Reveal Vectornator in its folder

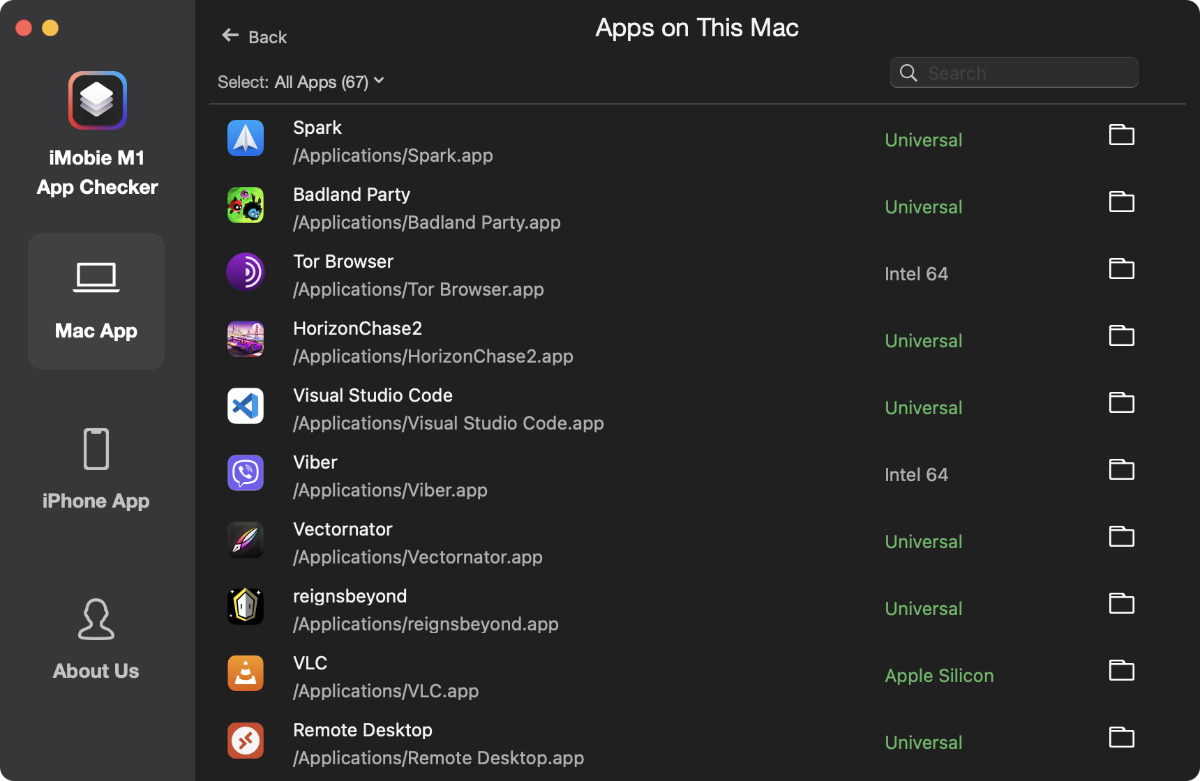pyautogui.click(x=1121, y=537)
